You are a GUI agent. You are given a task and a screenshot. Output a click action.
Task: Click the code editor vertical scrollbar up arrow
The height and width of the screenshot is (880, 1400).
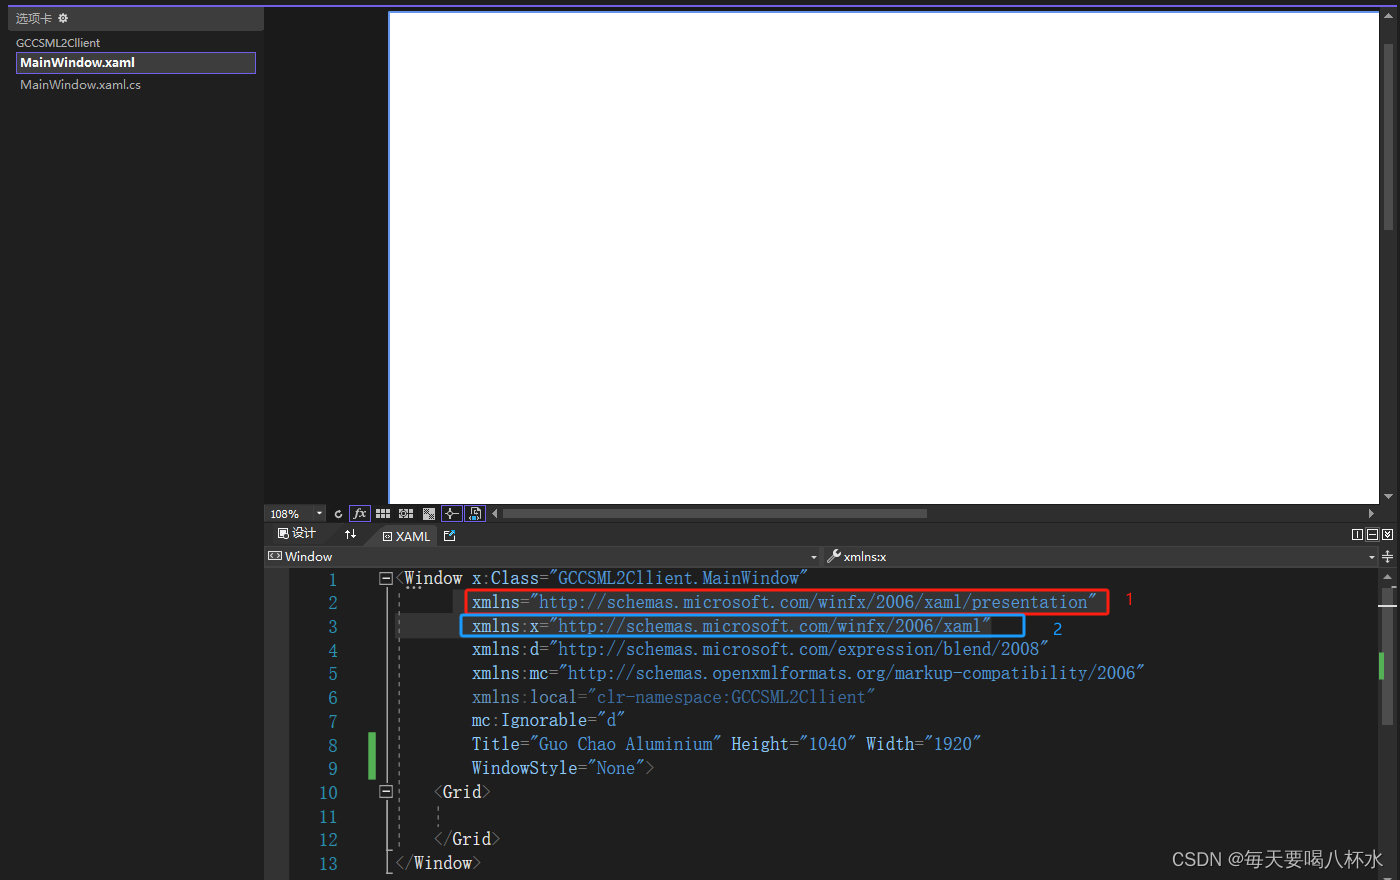coord(1387,577)
